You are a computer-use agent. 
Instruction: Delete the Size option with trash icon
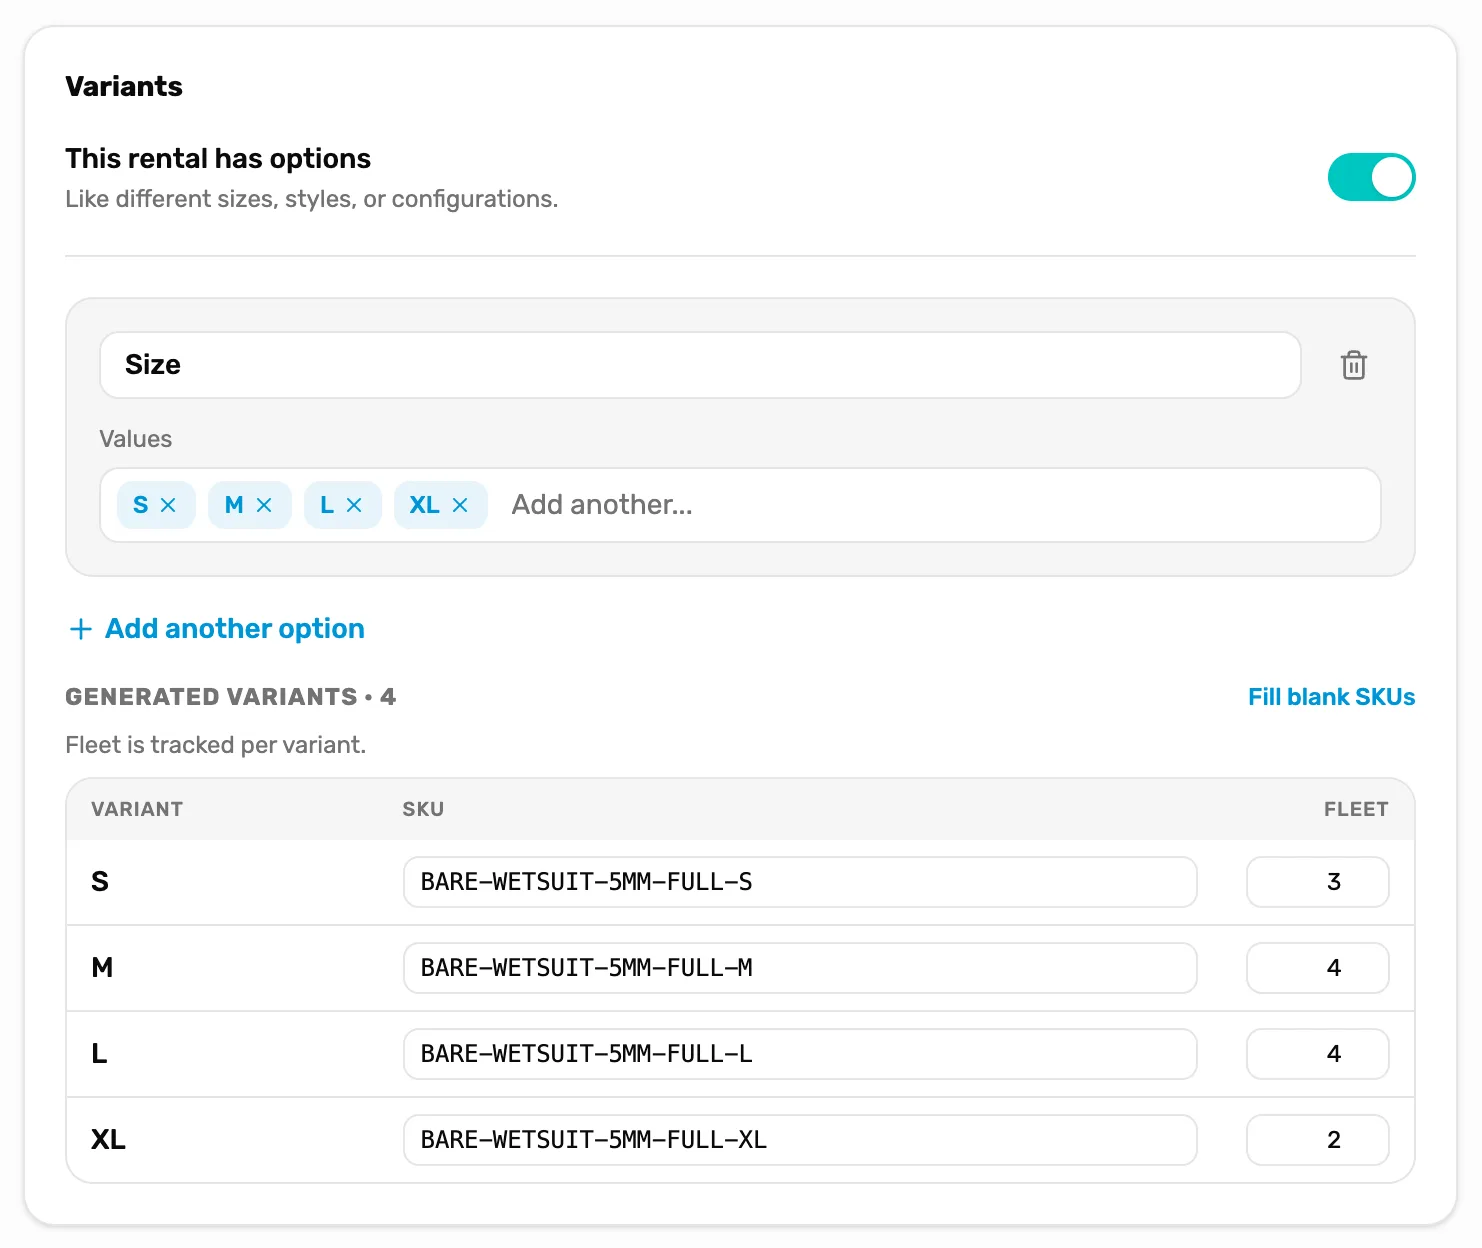click(x=1353, y=365)
